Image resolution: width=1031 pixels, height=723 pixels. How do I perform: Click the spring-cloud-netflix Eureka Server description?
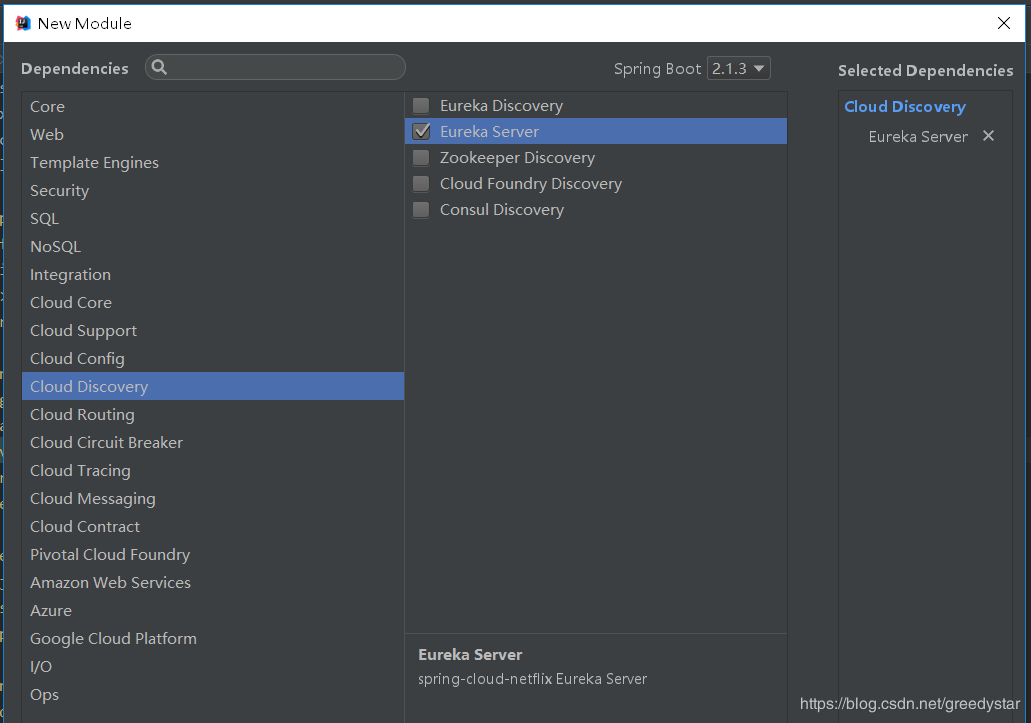click(x=533, y=679)
